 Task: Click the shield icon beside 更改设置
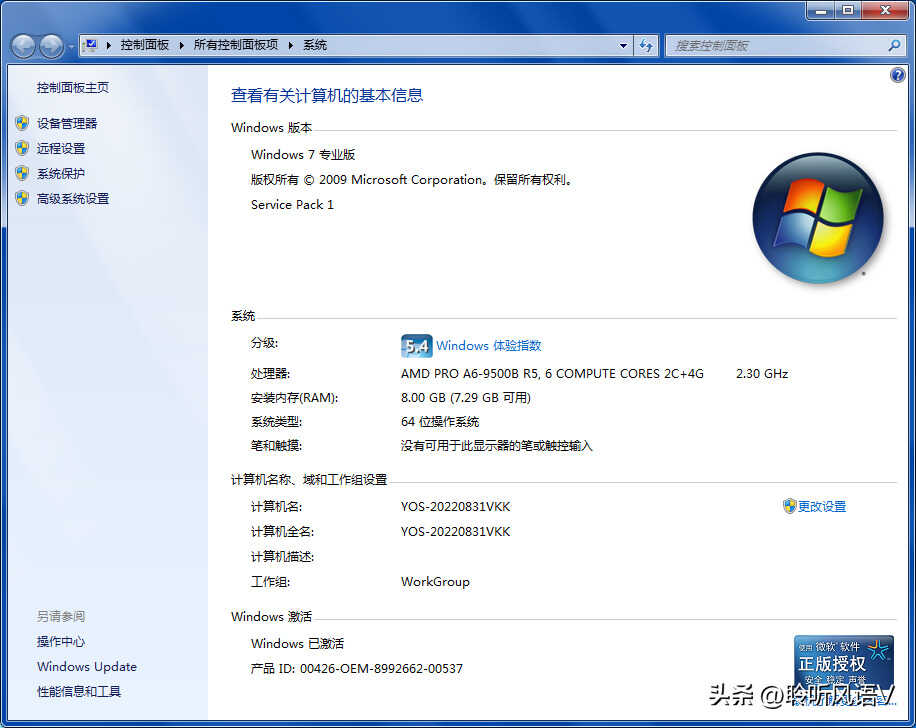pos(789,506)
